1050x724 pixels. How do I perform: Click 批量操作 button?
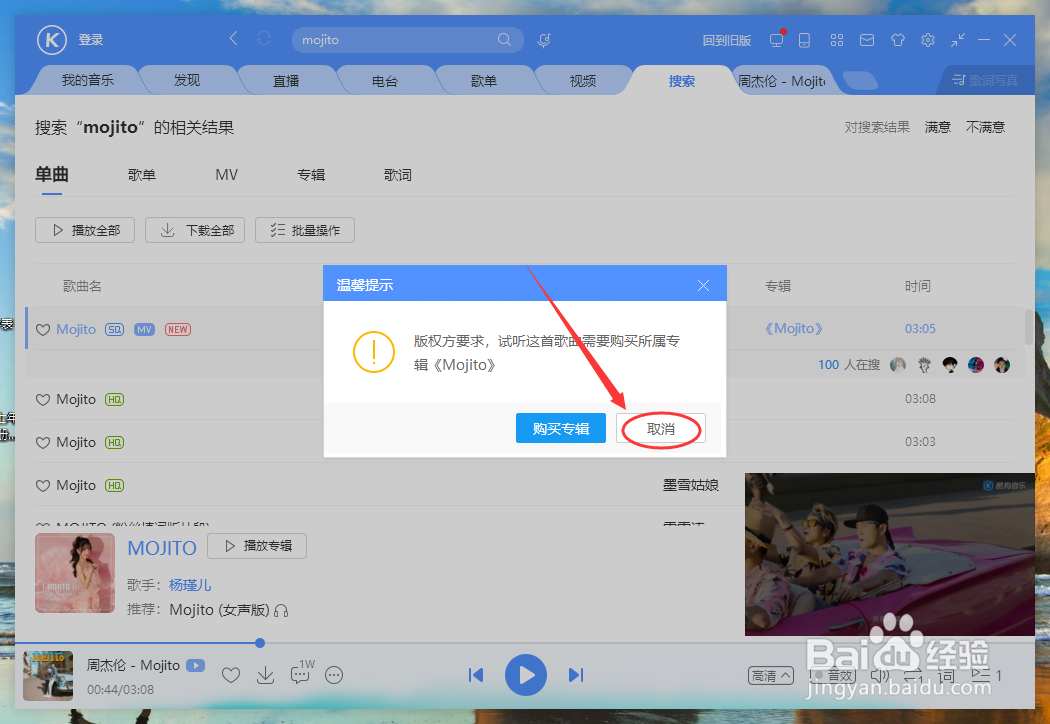tap(305, 230)
